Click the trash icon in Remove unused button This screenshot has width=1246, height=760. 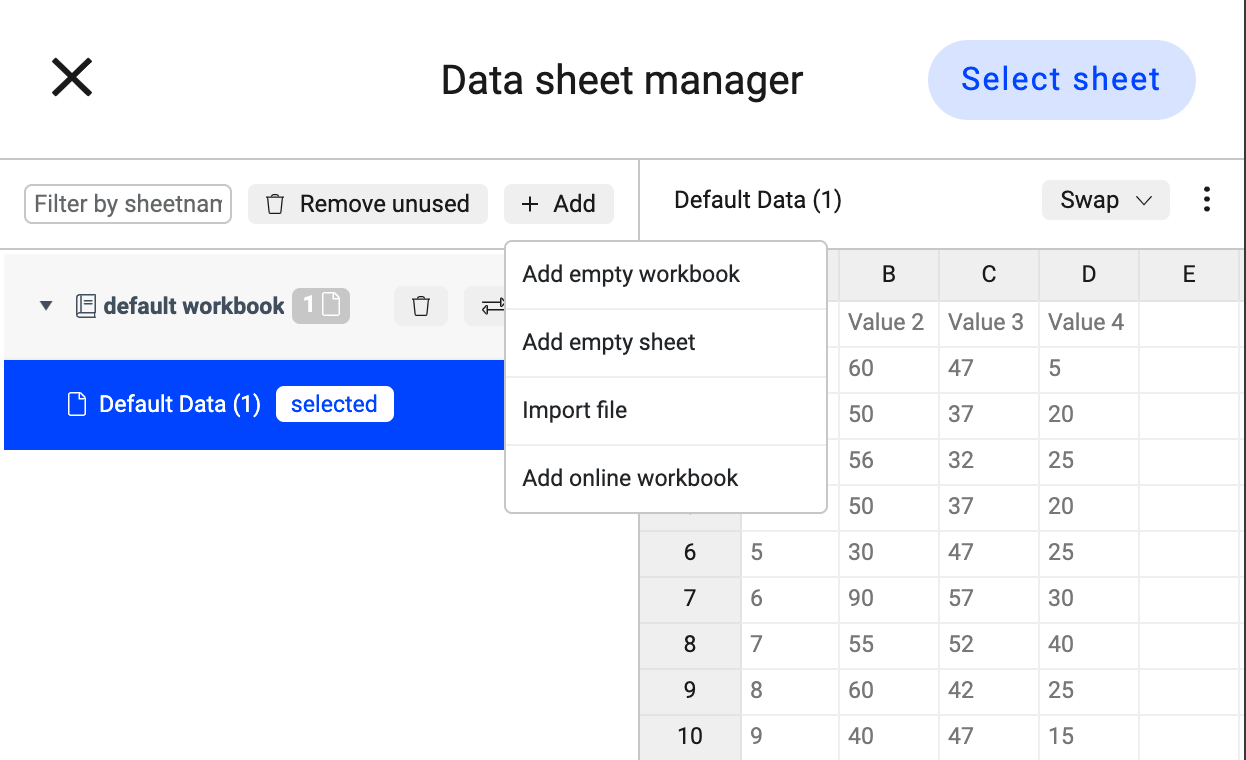coord(275,204)
